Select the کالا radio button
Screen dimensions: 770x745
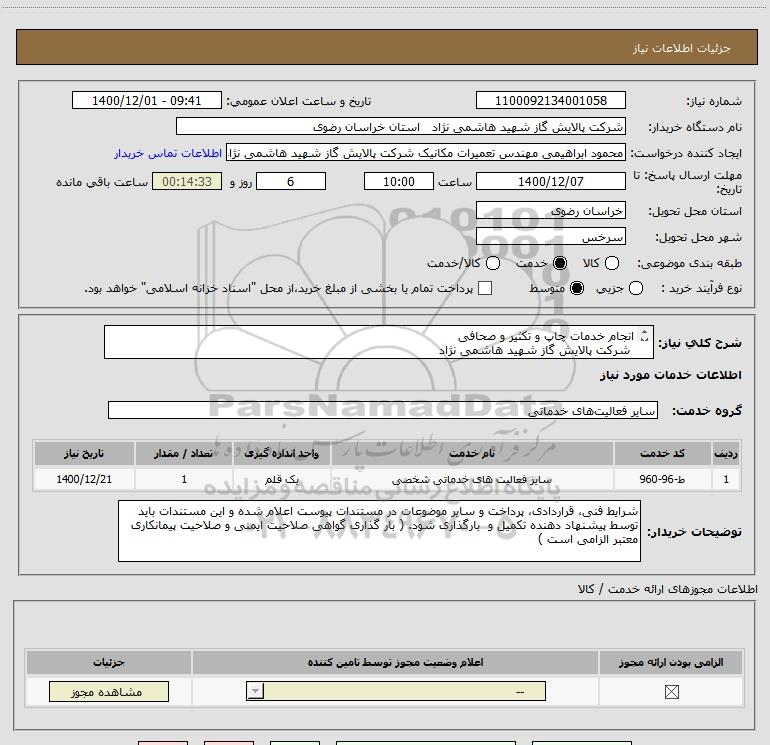(611, 263)
